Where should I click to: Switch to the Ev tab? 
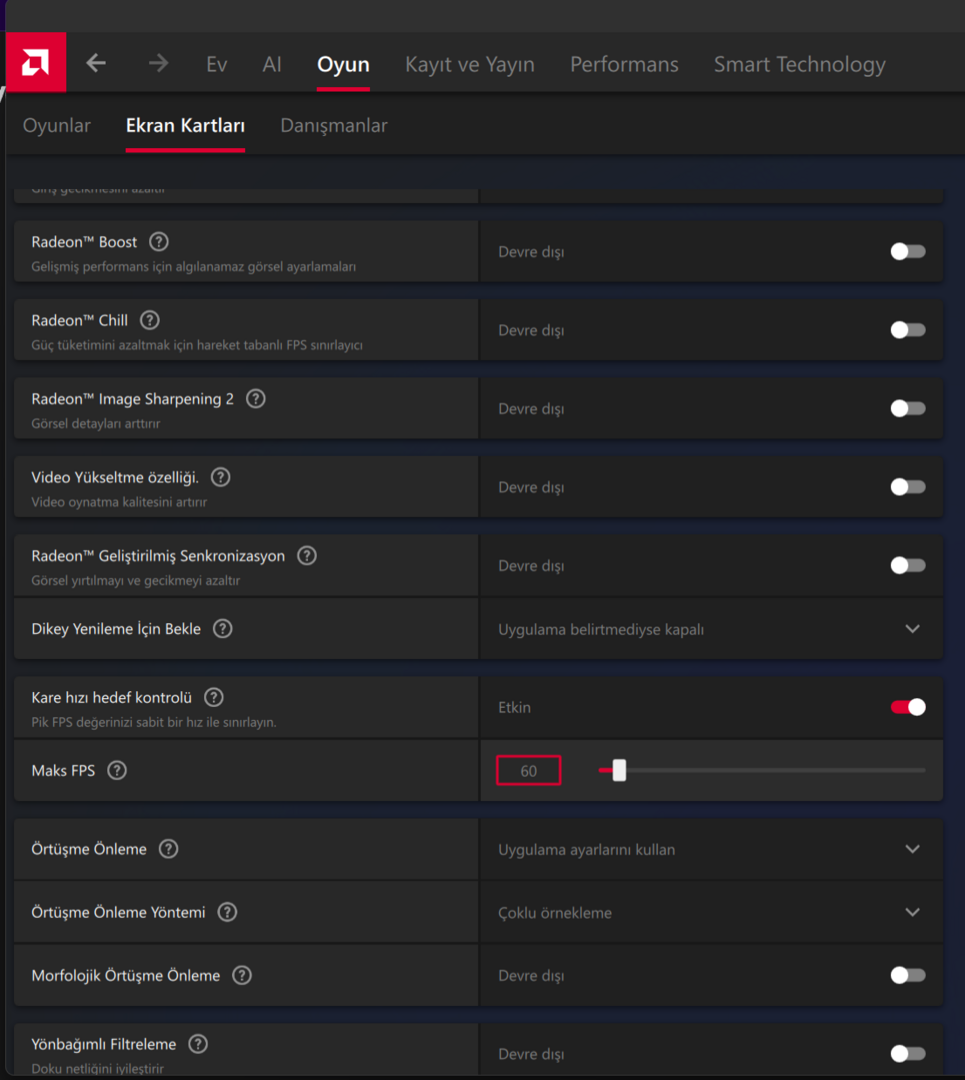click(x=216, y=64)
